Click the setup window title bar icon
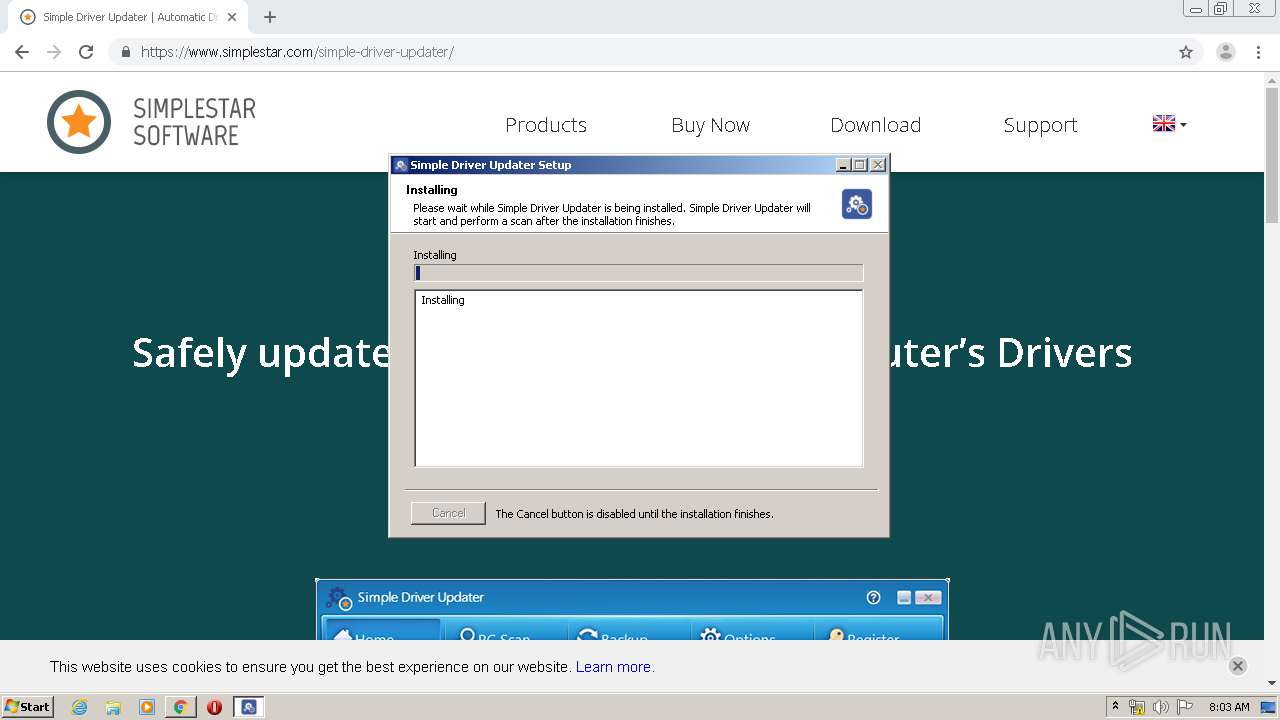Image resolution: width=1280 pixels, height=720 pixels. click(401, 165)
